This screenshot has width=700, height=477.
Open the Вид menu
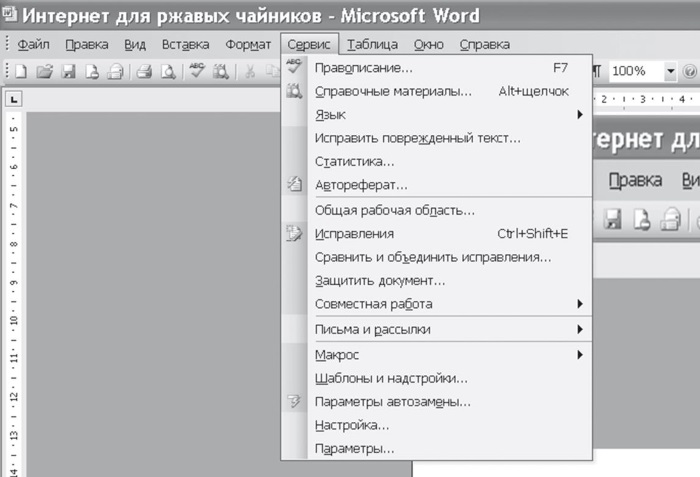tap(135, 45)
